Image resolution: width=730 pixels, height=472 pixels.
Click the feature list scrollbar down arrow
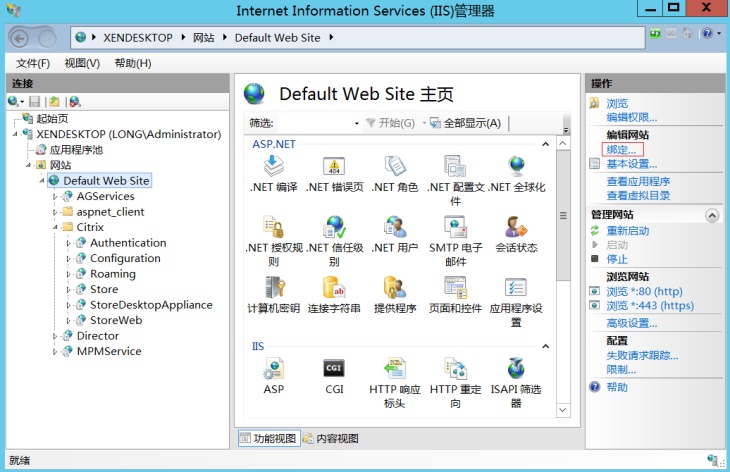(x=563, y=410)
